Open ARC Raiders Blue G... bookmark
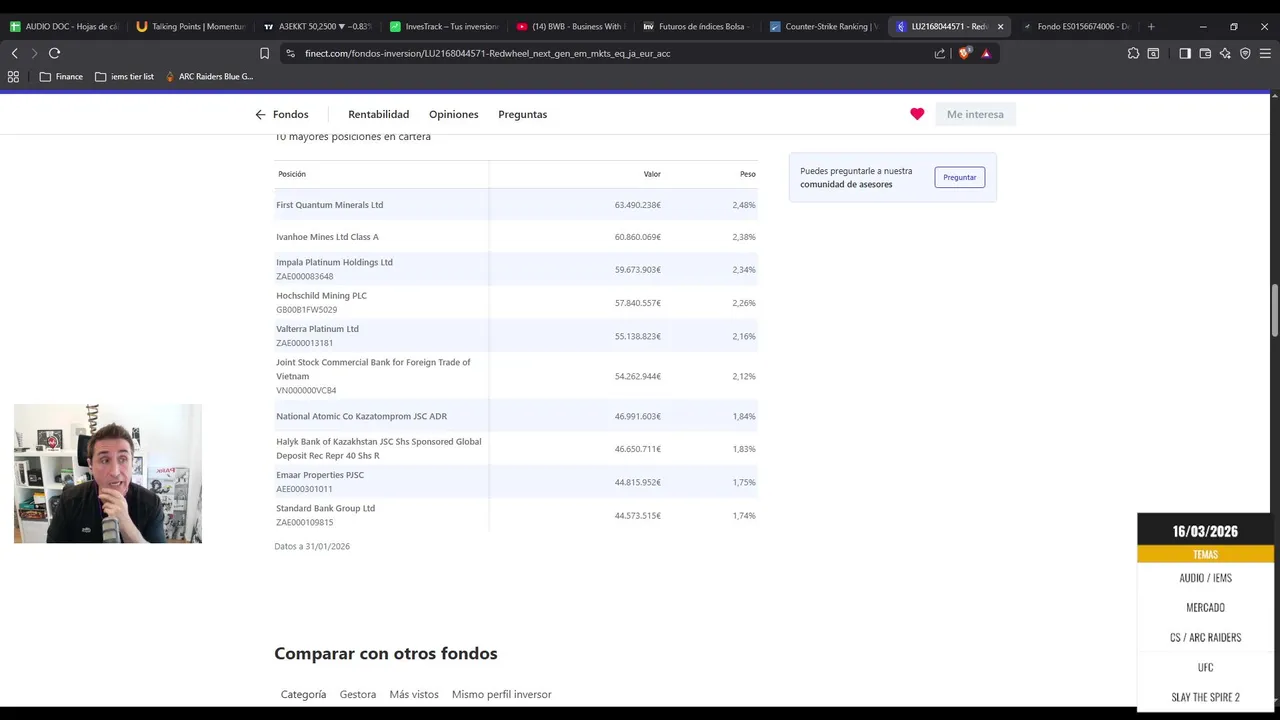Image resolution: width=1280 pixels, height=720 pixels. pyautogui.click(x=208, y=76)
